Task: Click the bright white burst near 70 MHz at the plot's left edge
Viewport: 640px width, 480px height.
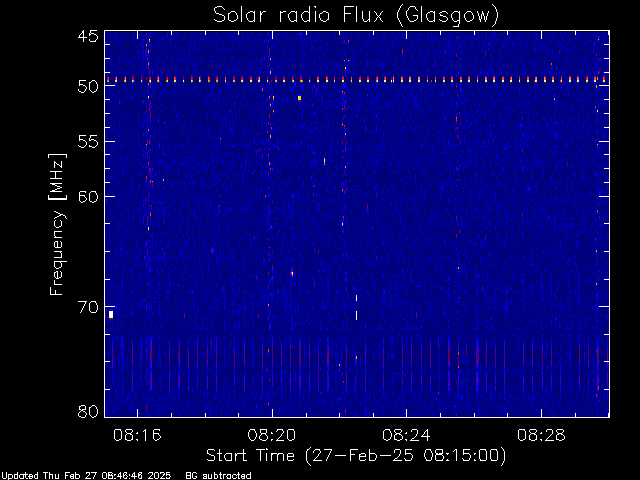Action: 111,314
